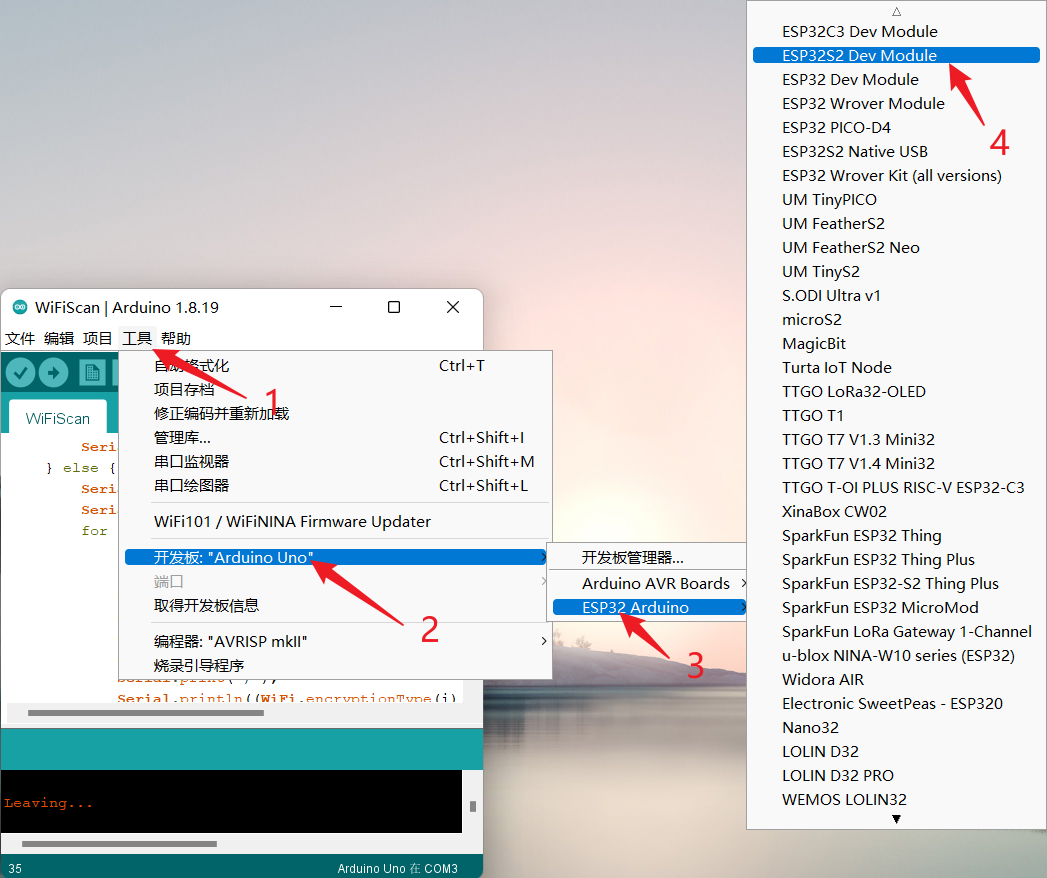Screen dimensions: 1047x878
Task: Open 管理库... library manager
Action: tap(336, 438)
